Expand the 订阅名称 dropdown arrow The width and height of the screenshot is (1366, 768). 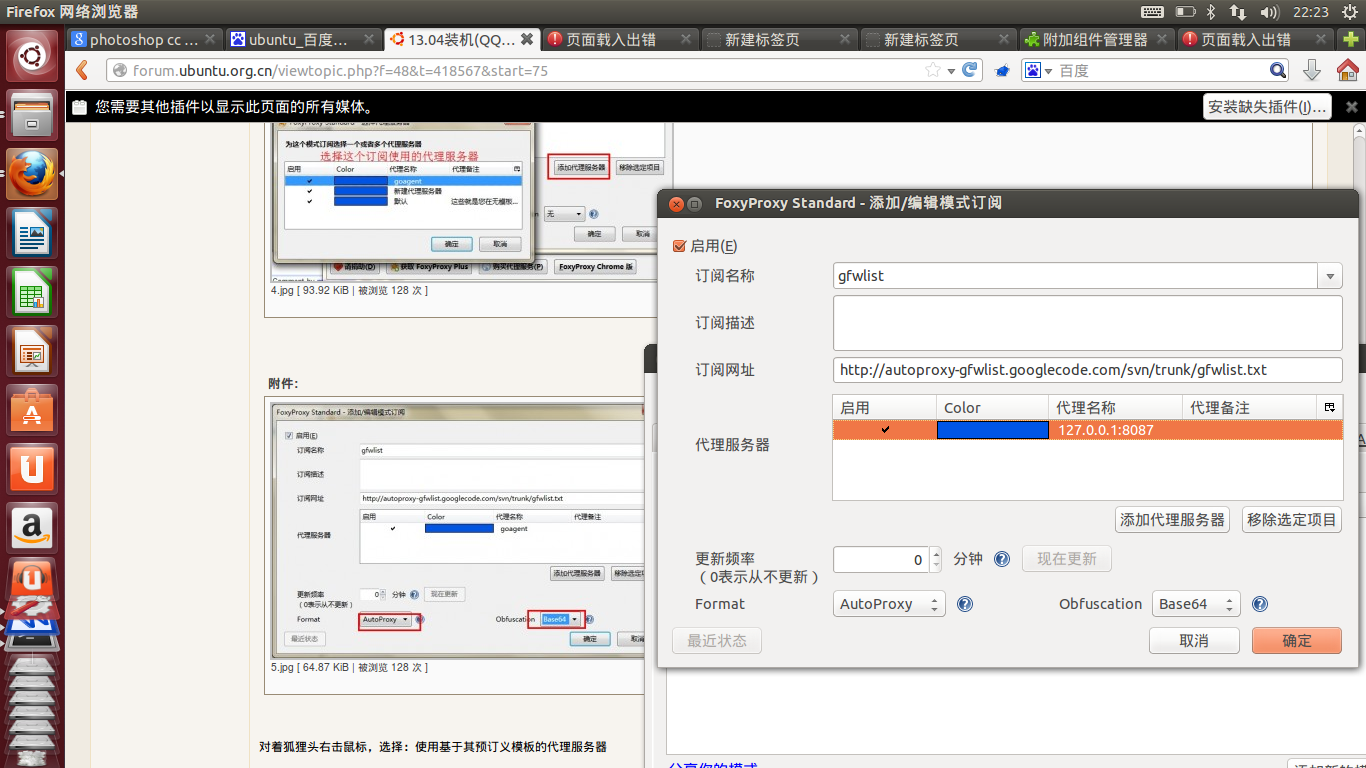click(x=1330, y=276)
